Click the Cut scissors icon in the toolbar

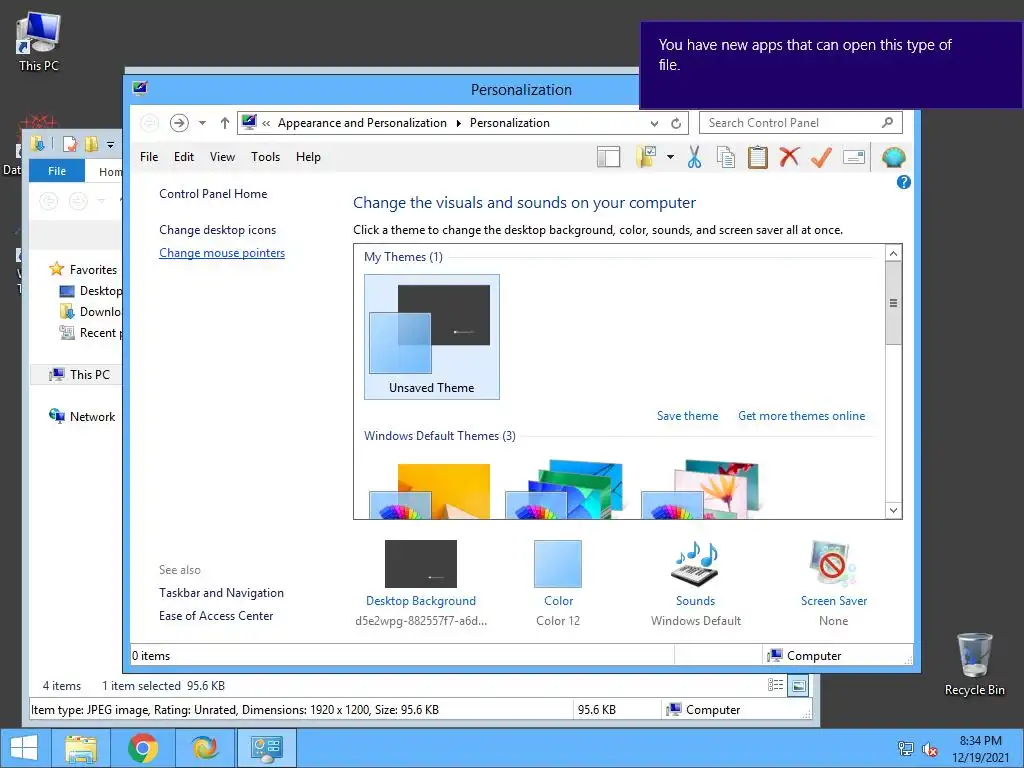coord(694,157)
